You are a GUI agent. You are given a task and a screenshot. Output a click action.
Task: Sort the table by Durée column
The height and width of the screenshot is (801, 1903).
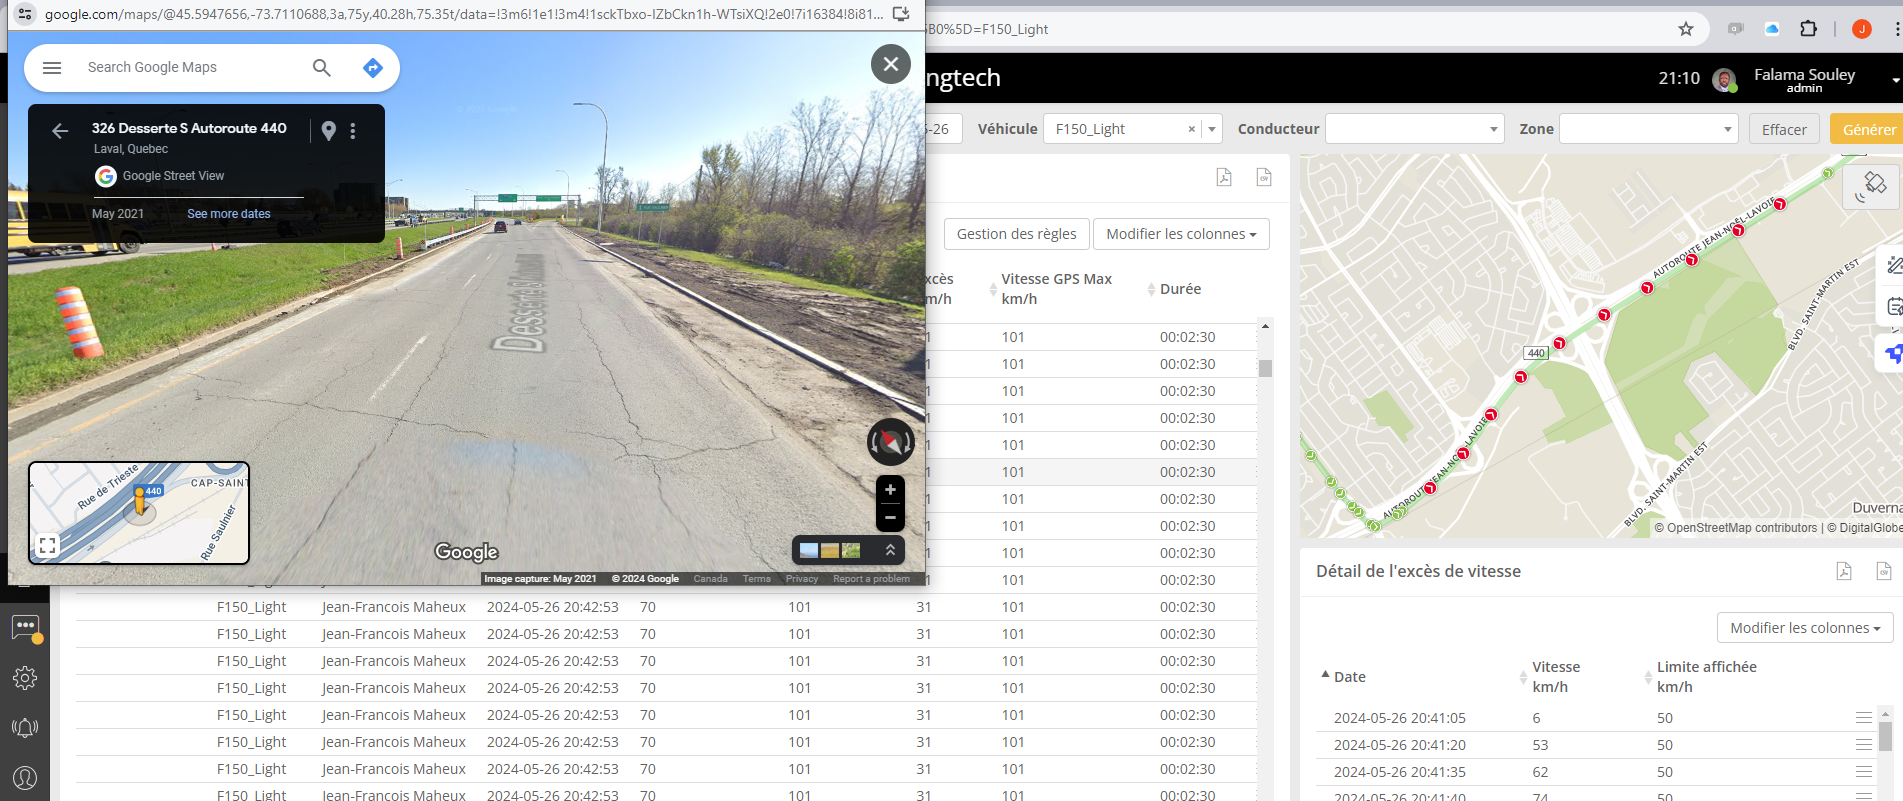1180,289
